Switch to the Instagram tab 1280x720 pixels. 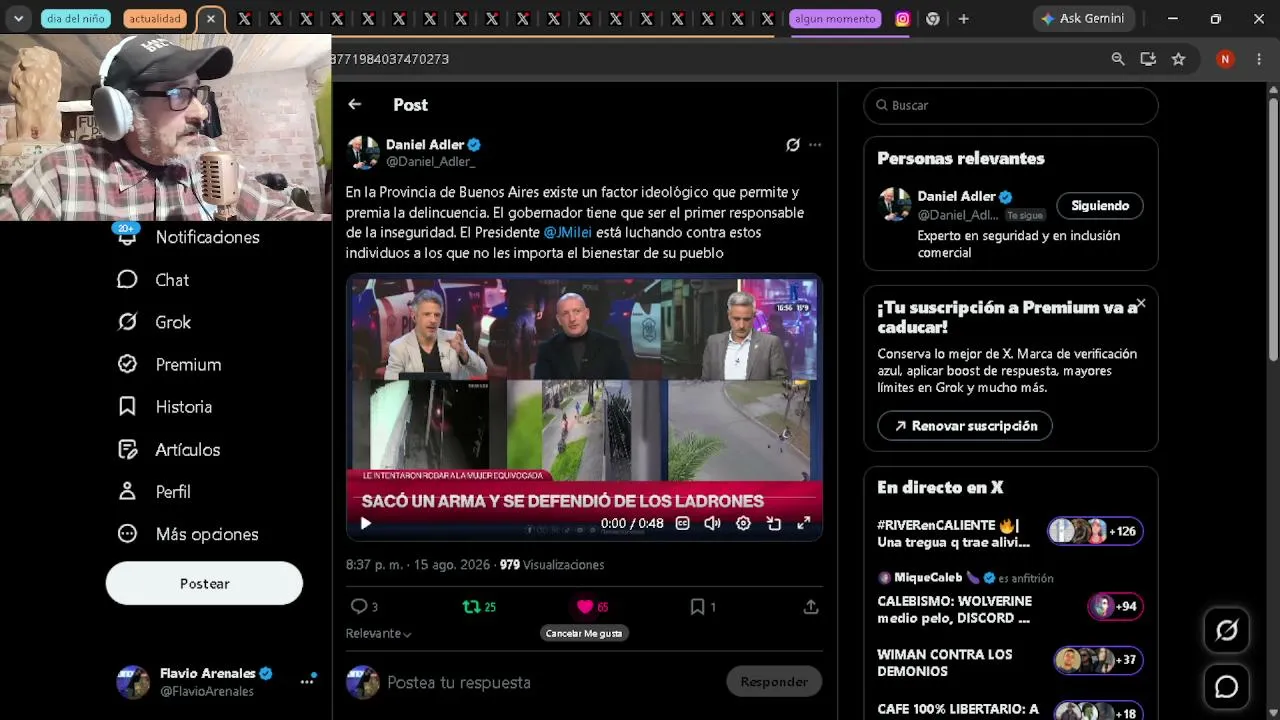point(902,18)
